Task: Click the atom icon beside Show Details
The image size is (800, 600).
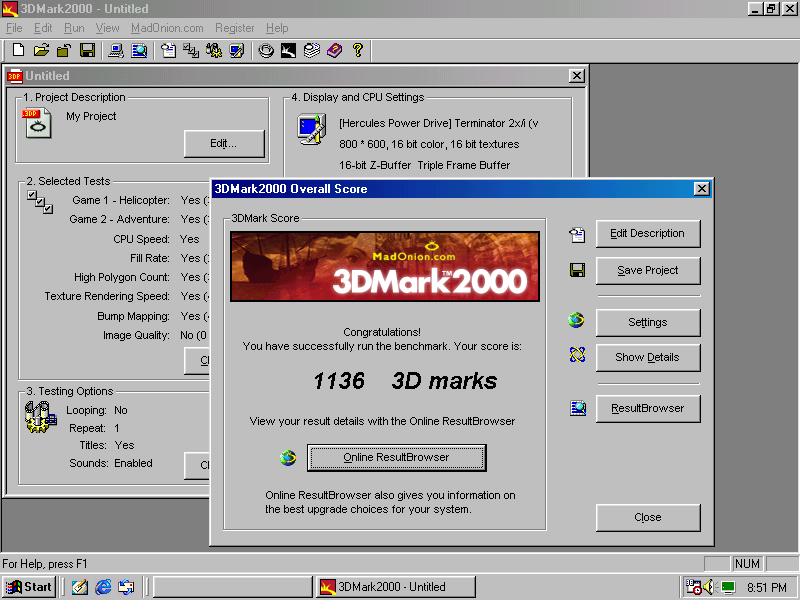Action: pos(577,355)
